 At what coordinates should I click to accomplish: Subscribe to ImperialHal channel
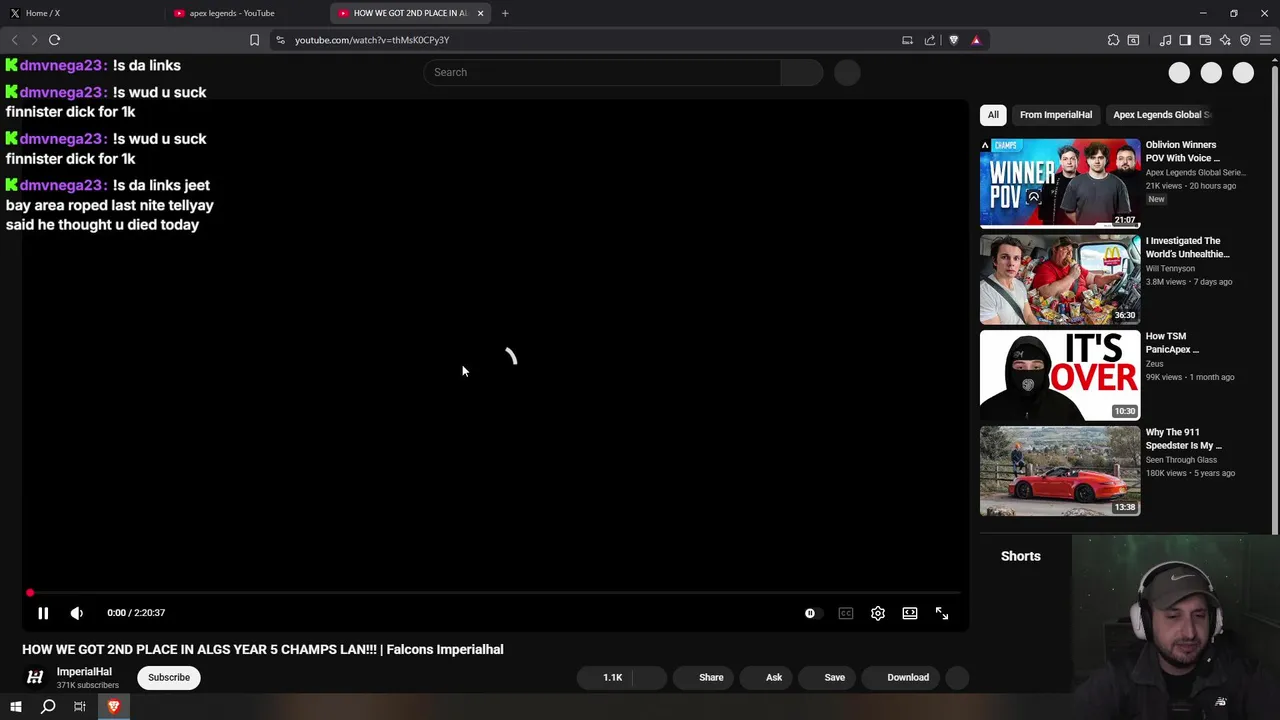[169, 677]
